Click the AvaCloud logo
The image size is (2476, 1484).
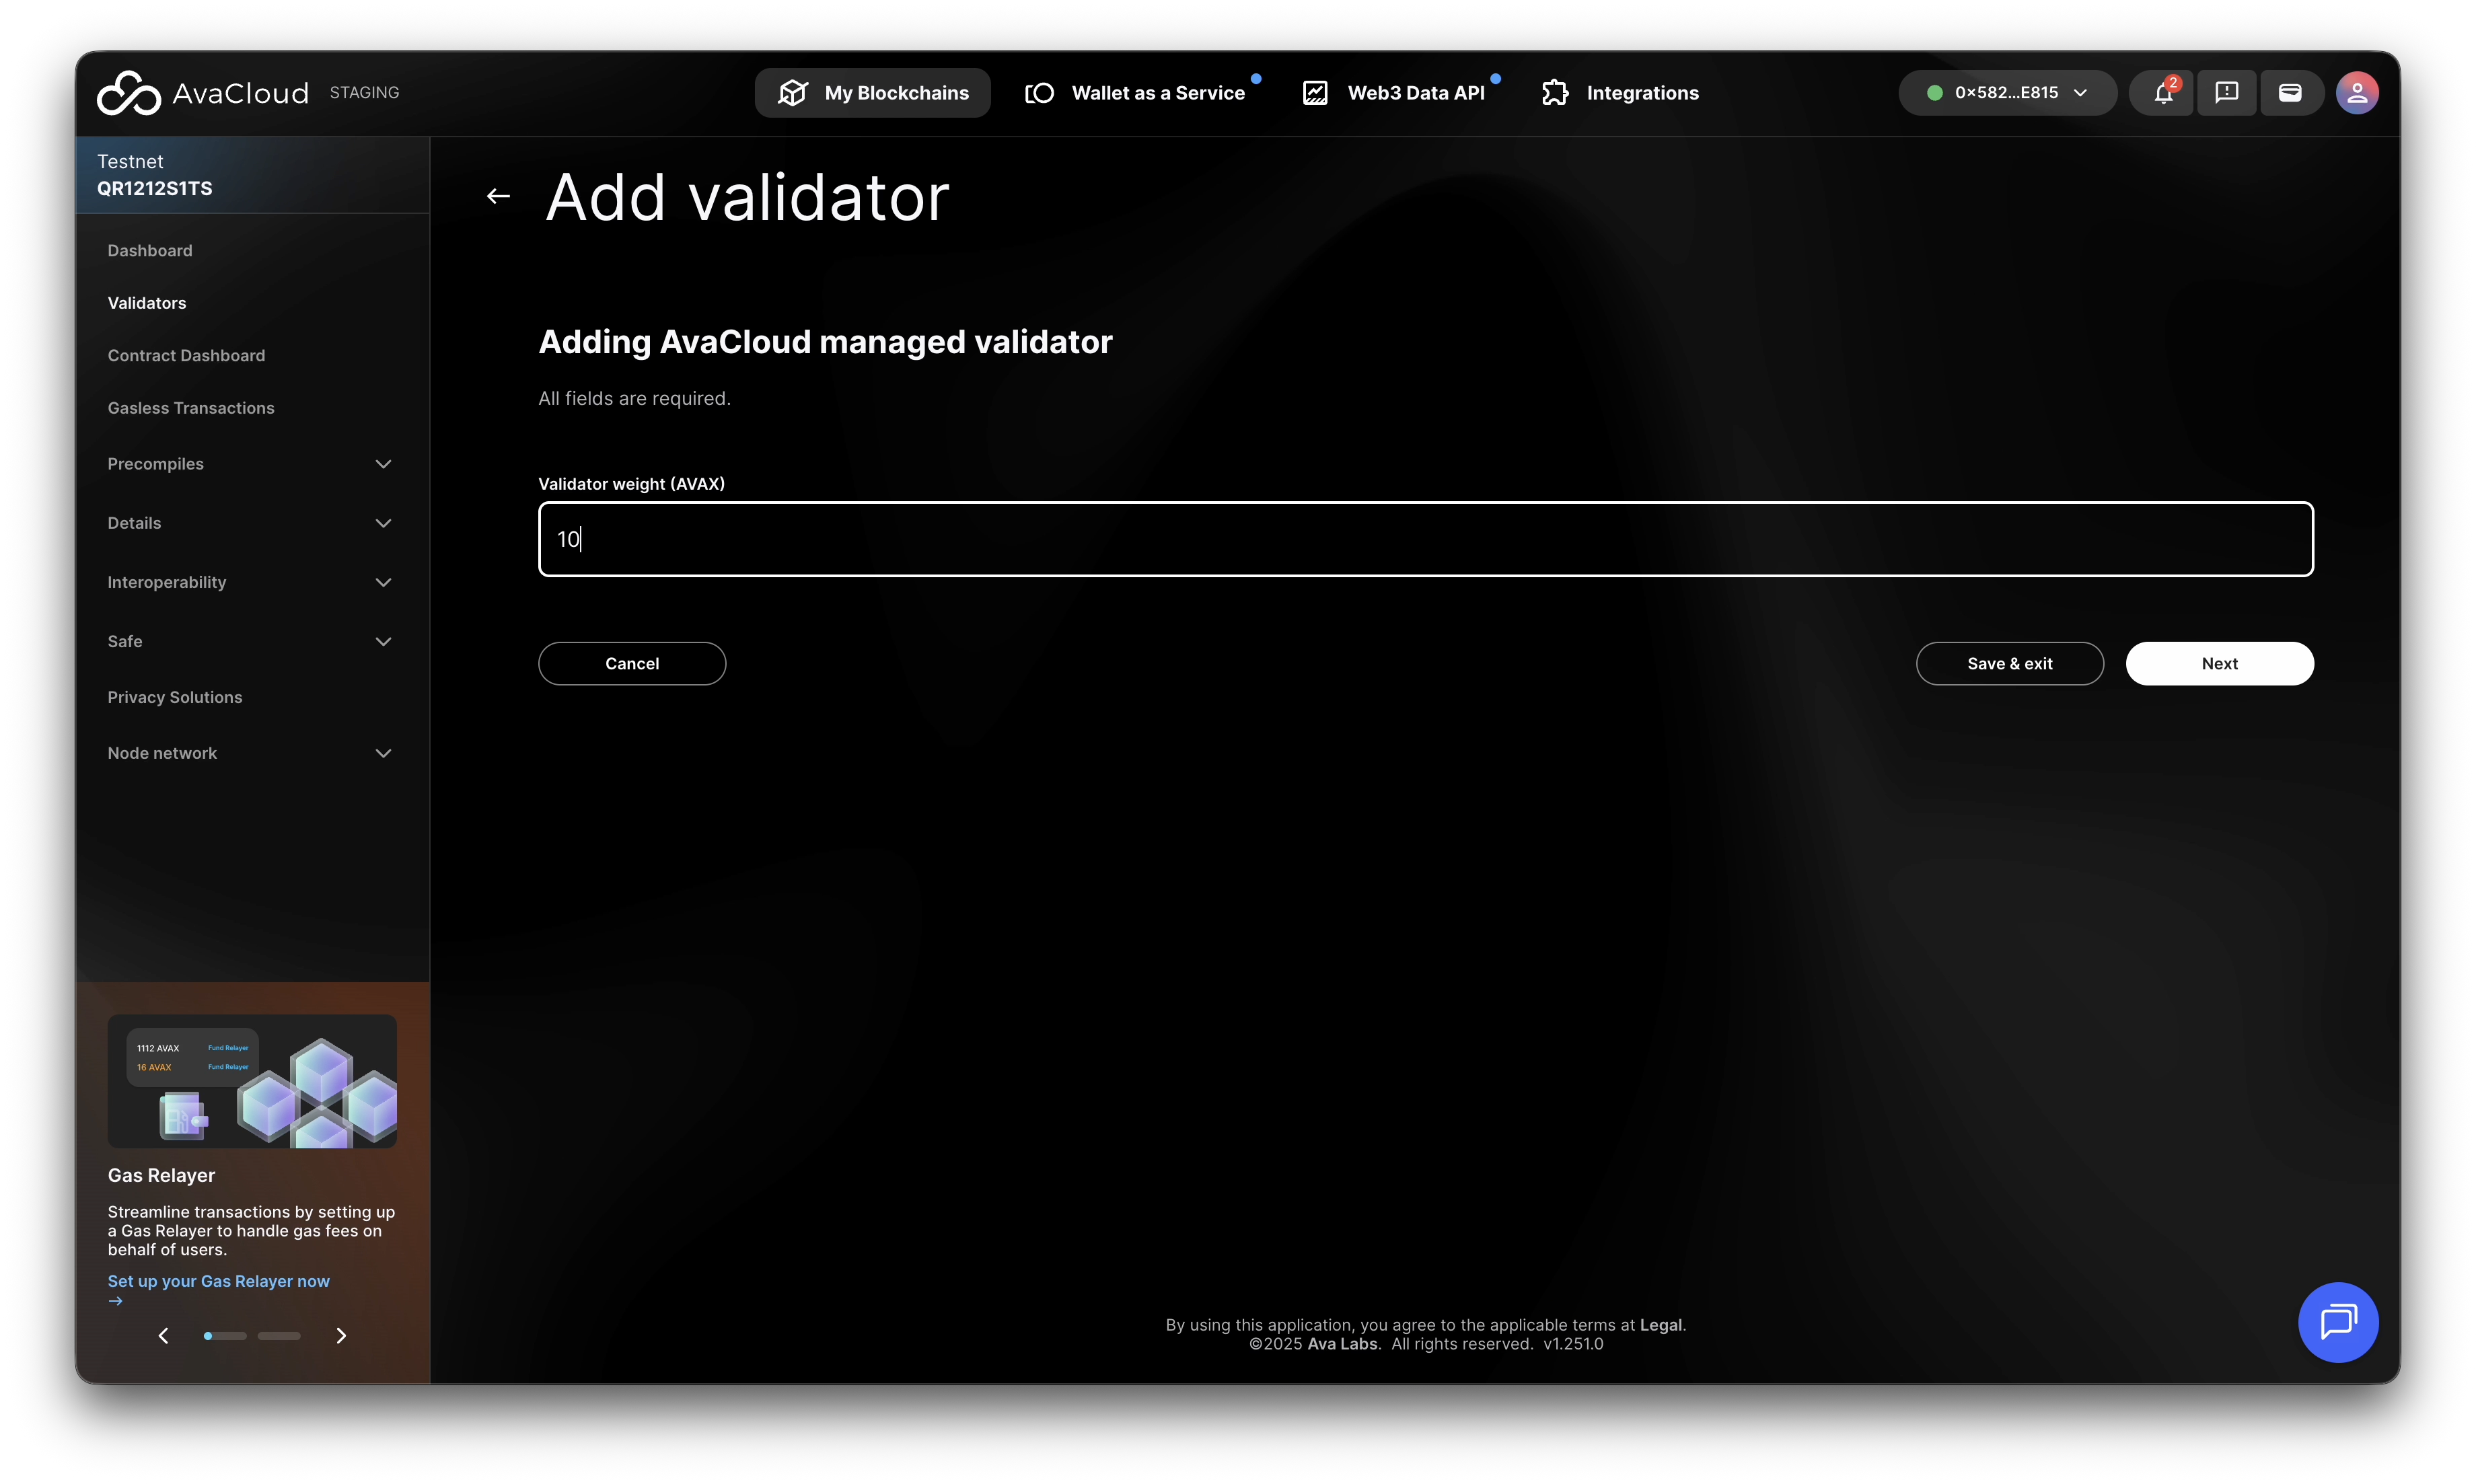point(203,93)
